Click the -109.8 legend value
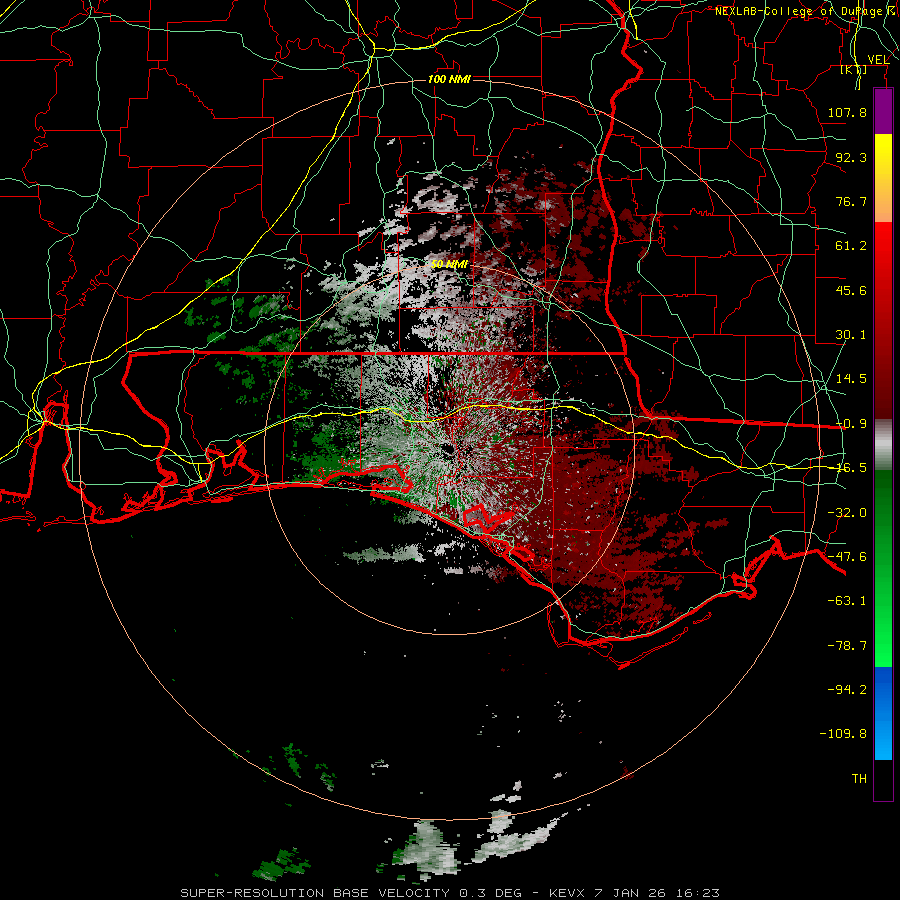This screenshot has height=900, width=900. click(x=843, y=734)
